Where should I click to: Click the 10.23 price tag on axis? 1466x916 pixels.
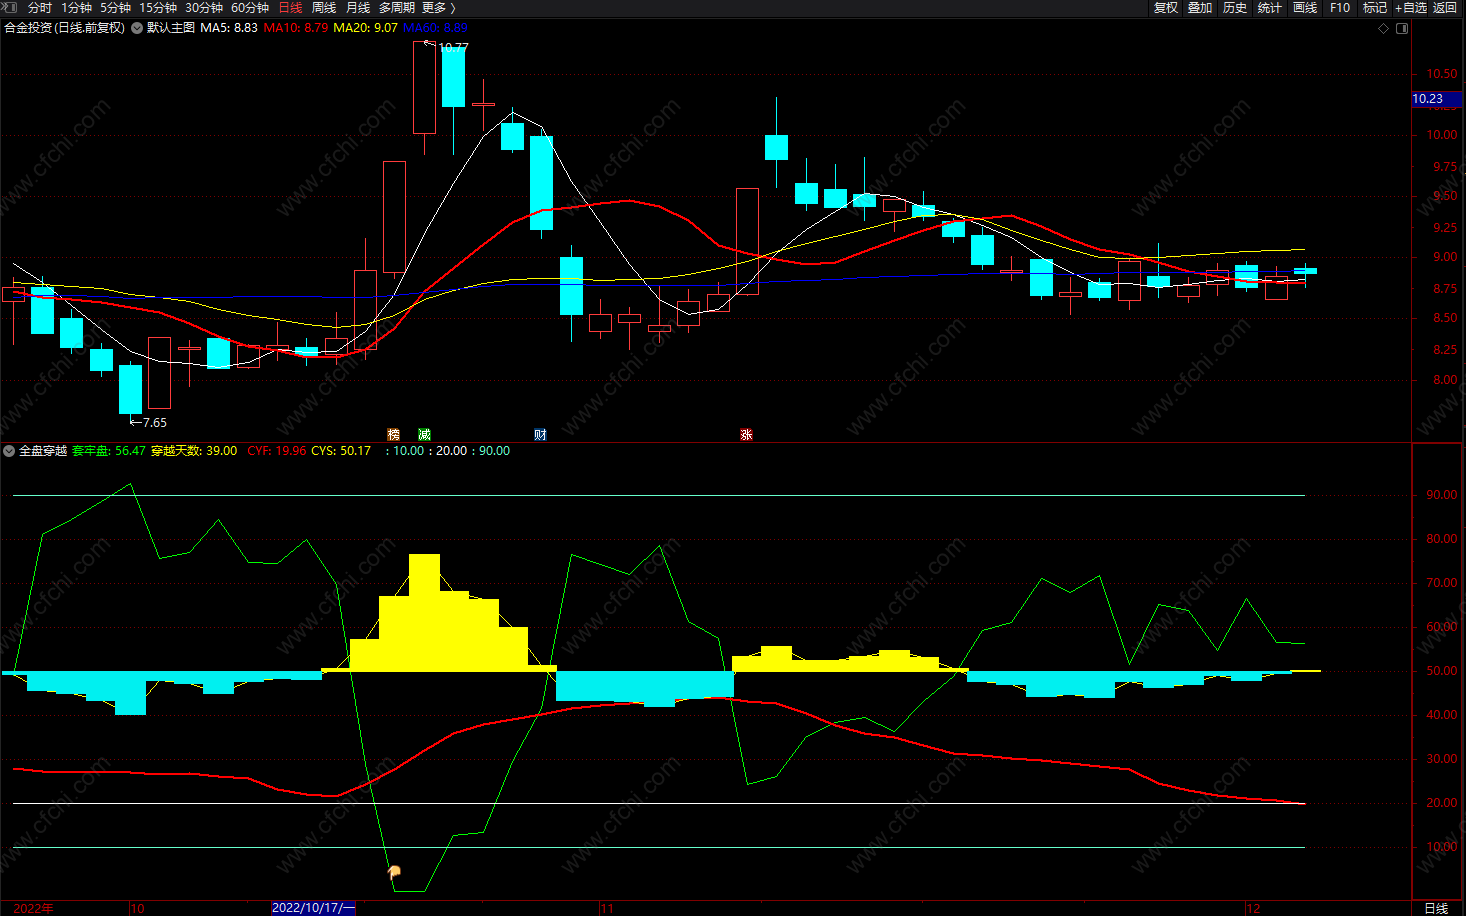1436,99
